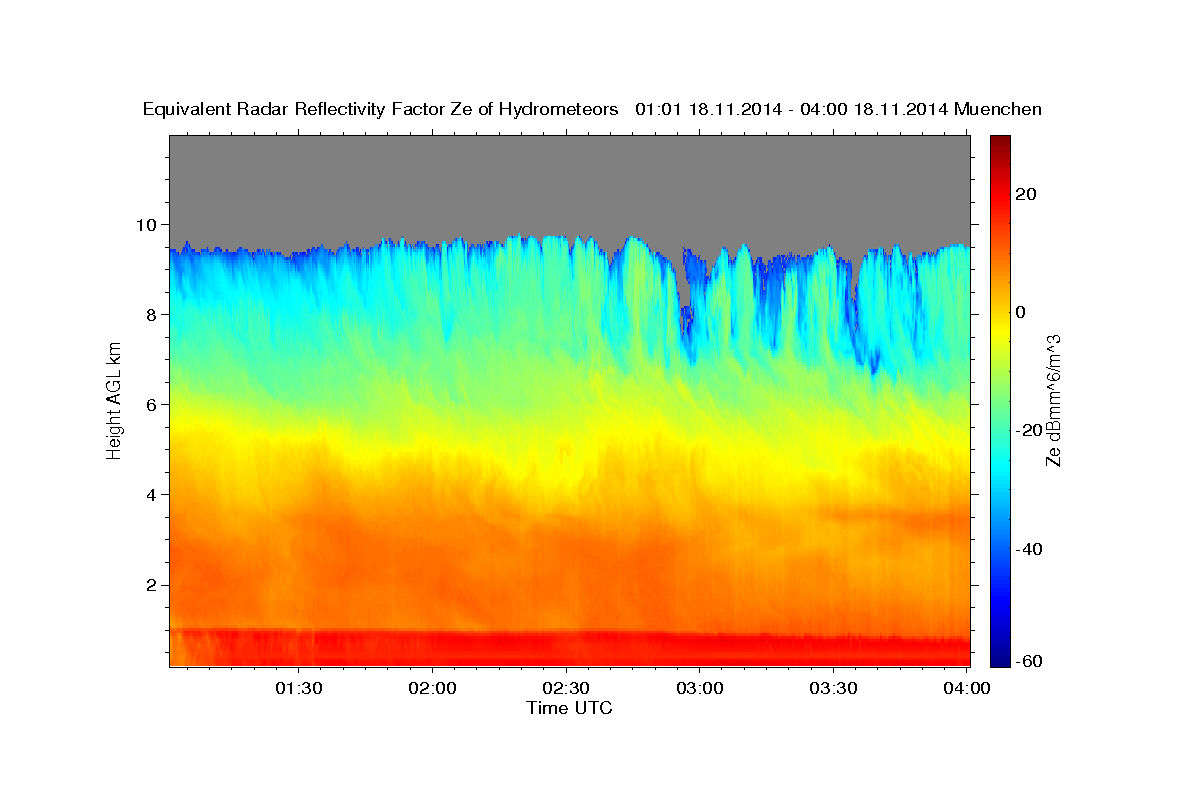Click the '03:30' time tick label
Viewport: 1200px width, 800px height.
tap(833, 688)
